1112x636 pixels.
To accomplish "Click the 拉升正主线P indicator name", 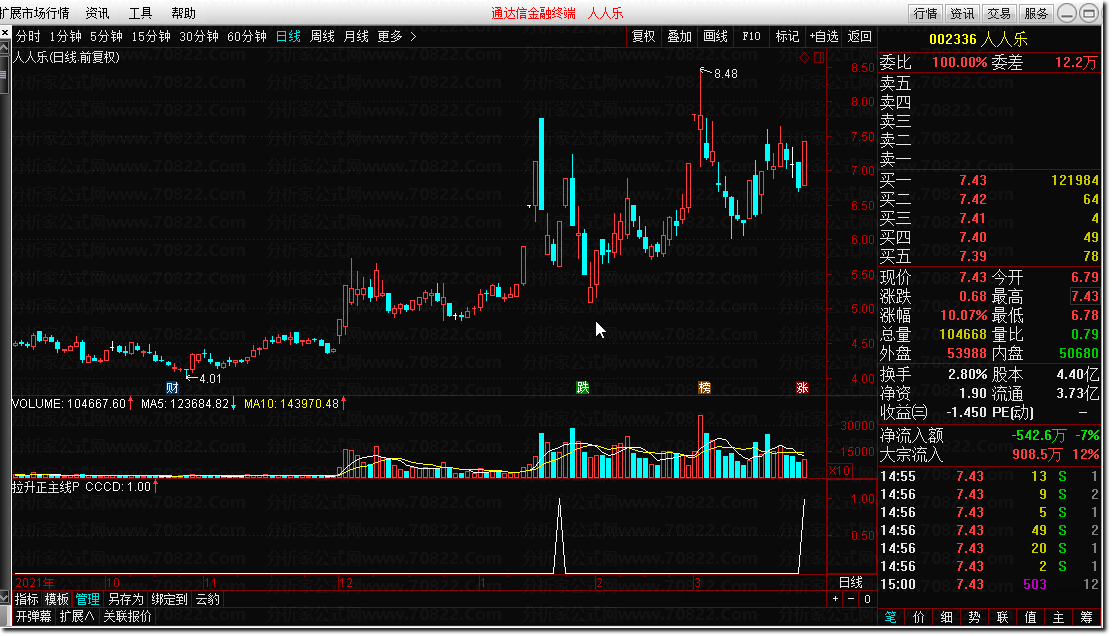I will (45, 487).
